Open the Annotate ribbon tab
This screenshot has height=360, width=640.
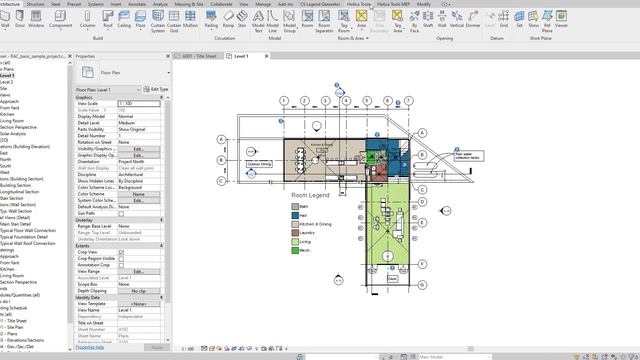(x=137, y=4)
